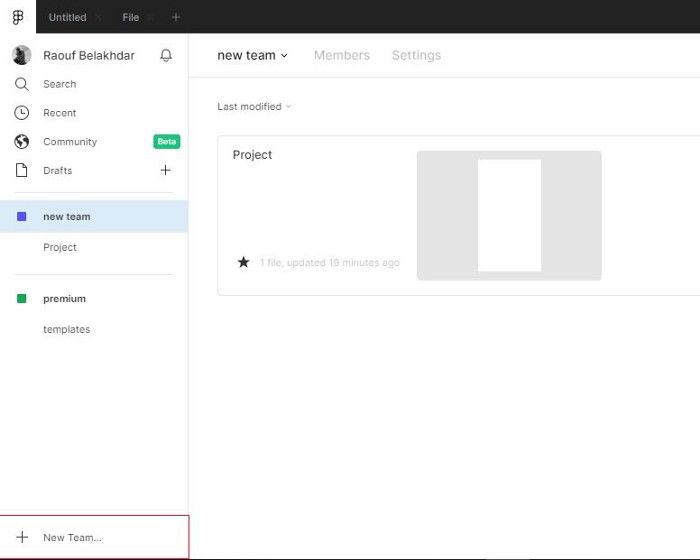Click the Search magnifier icon

21,84
